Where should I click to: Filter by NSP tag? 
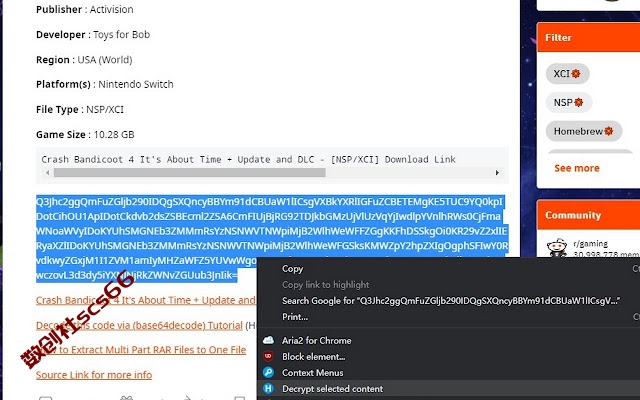[x=569, y=102]
